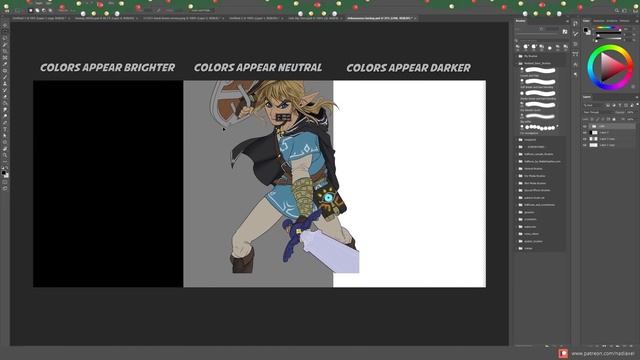Toggle lock position icon
Image resolution: width=640 pixels, height=360 pixels.
pos(603,119)
